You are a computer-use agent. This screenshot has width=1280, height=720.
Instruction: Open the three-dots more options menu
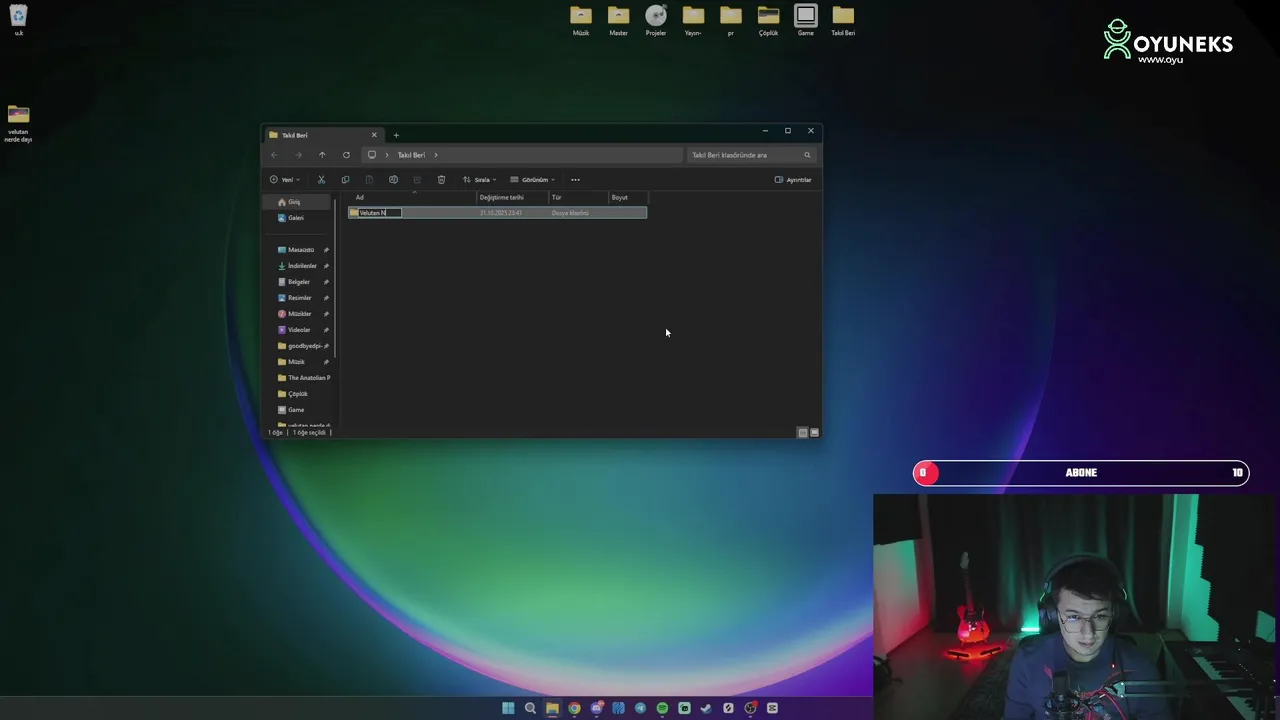pyautogui.click(x=575, y=180)
